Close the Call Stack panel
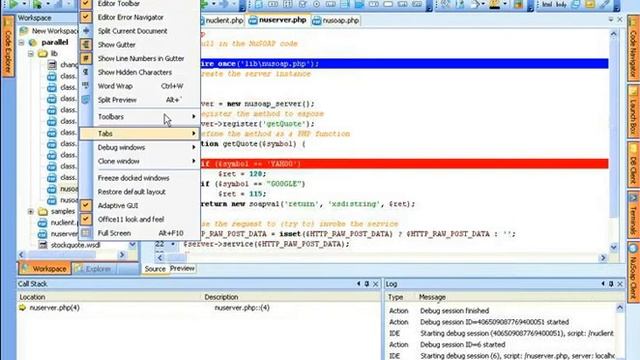The image size is (640, 360). coord(376,284)
